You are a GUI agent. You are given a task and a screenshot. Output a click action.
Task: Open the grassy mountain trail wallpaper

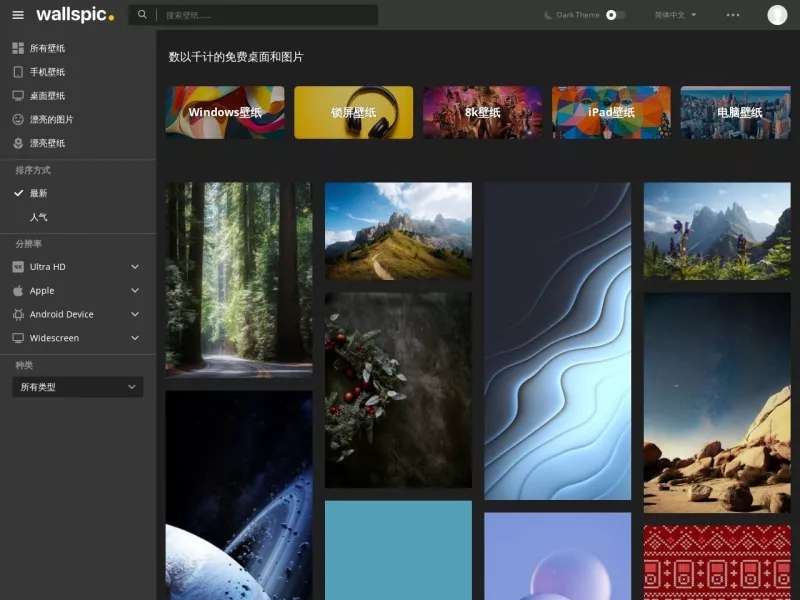(398, 231)
